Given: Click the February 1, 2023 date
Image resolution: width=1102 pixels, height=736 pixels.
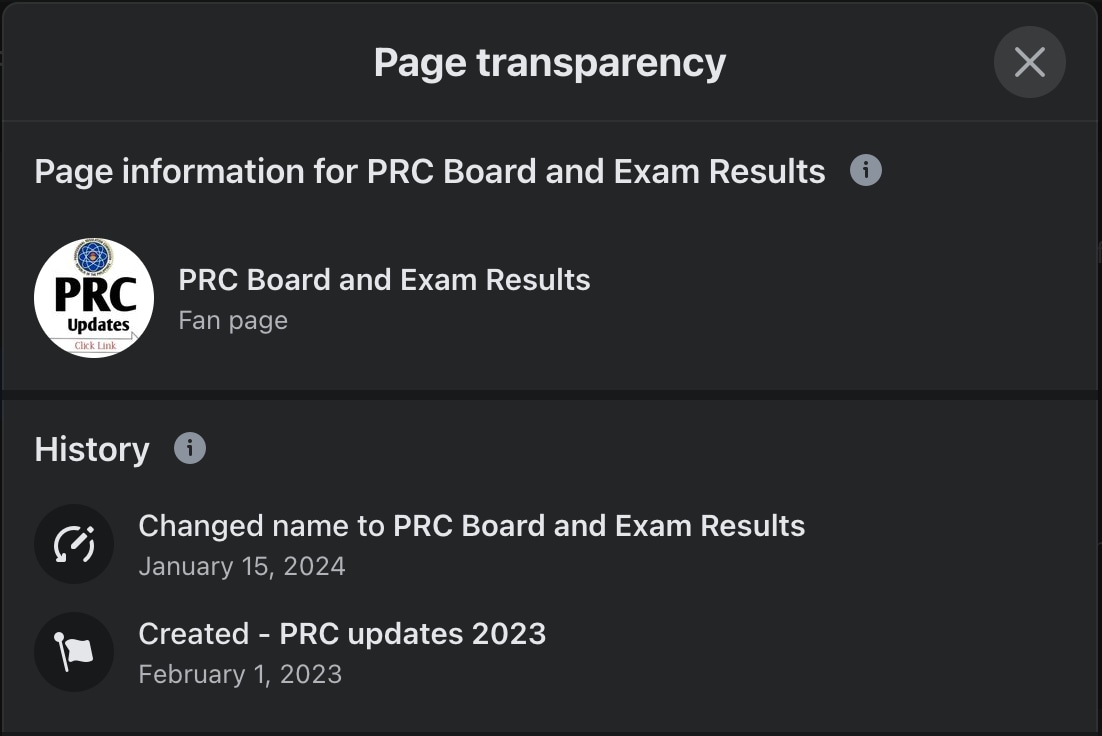Looking at the screenshot, I should pos(240,674).
